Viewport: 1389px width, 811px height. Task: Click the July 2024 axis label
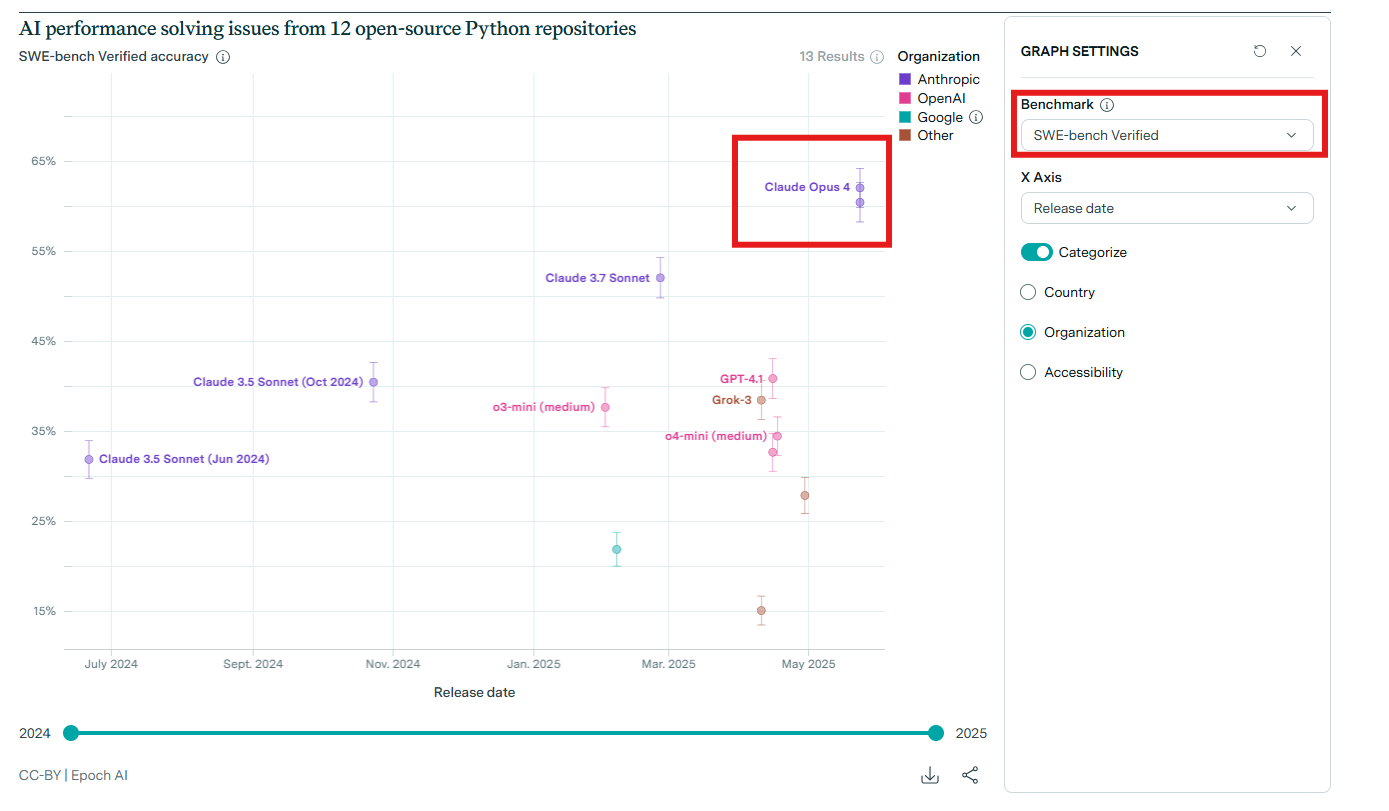[x=111, y=664]
